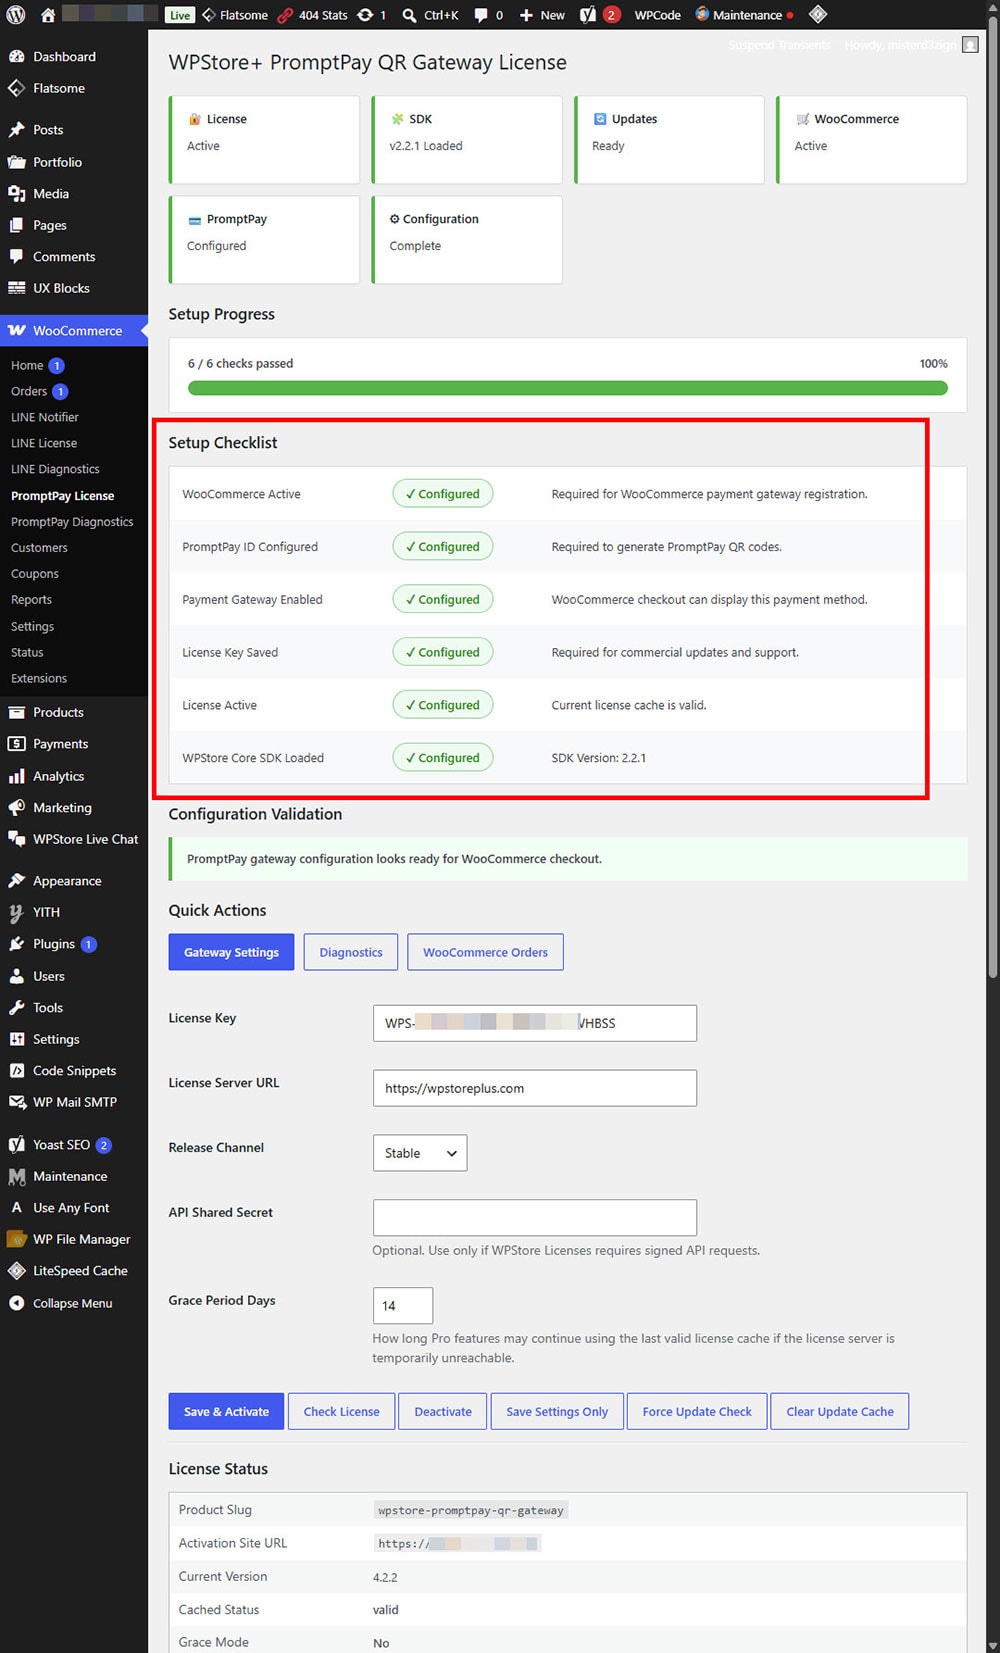Open WooCommerce Orders submenu
The image size is (1000, 1653).
(29, 392)
